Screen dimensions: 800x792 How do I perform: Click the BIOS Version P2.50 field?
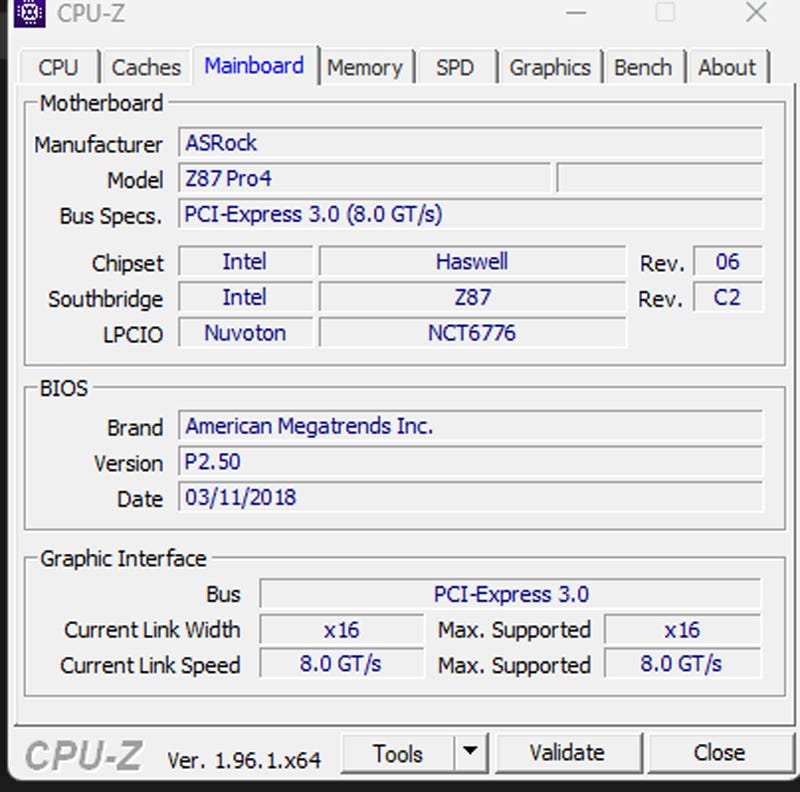[470, 461]
